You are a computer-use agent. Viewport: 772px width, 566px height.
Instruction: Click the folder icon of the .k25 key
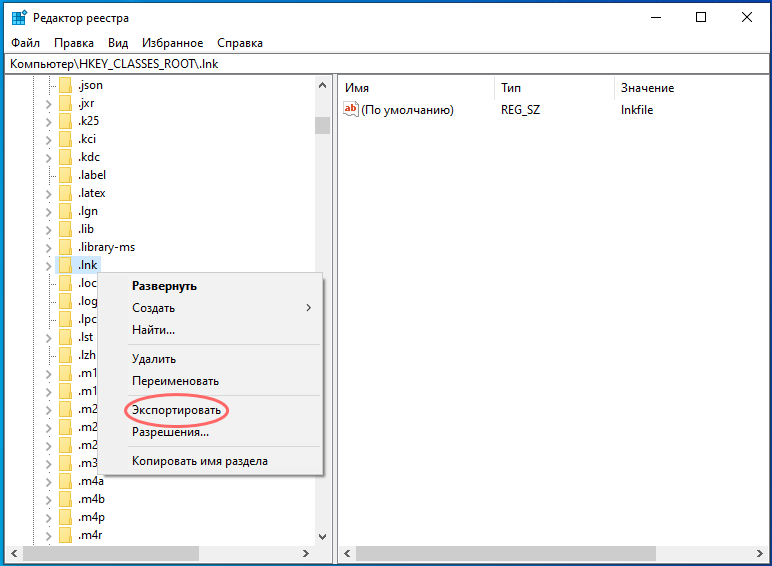click(x=65, y=121)
